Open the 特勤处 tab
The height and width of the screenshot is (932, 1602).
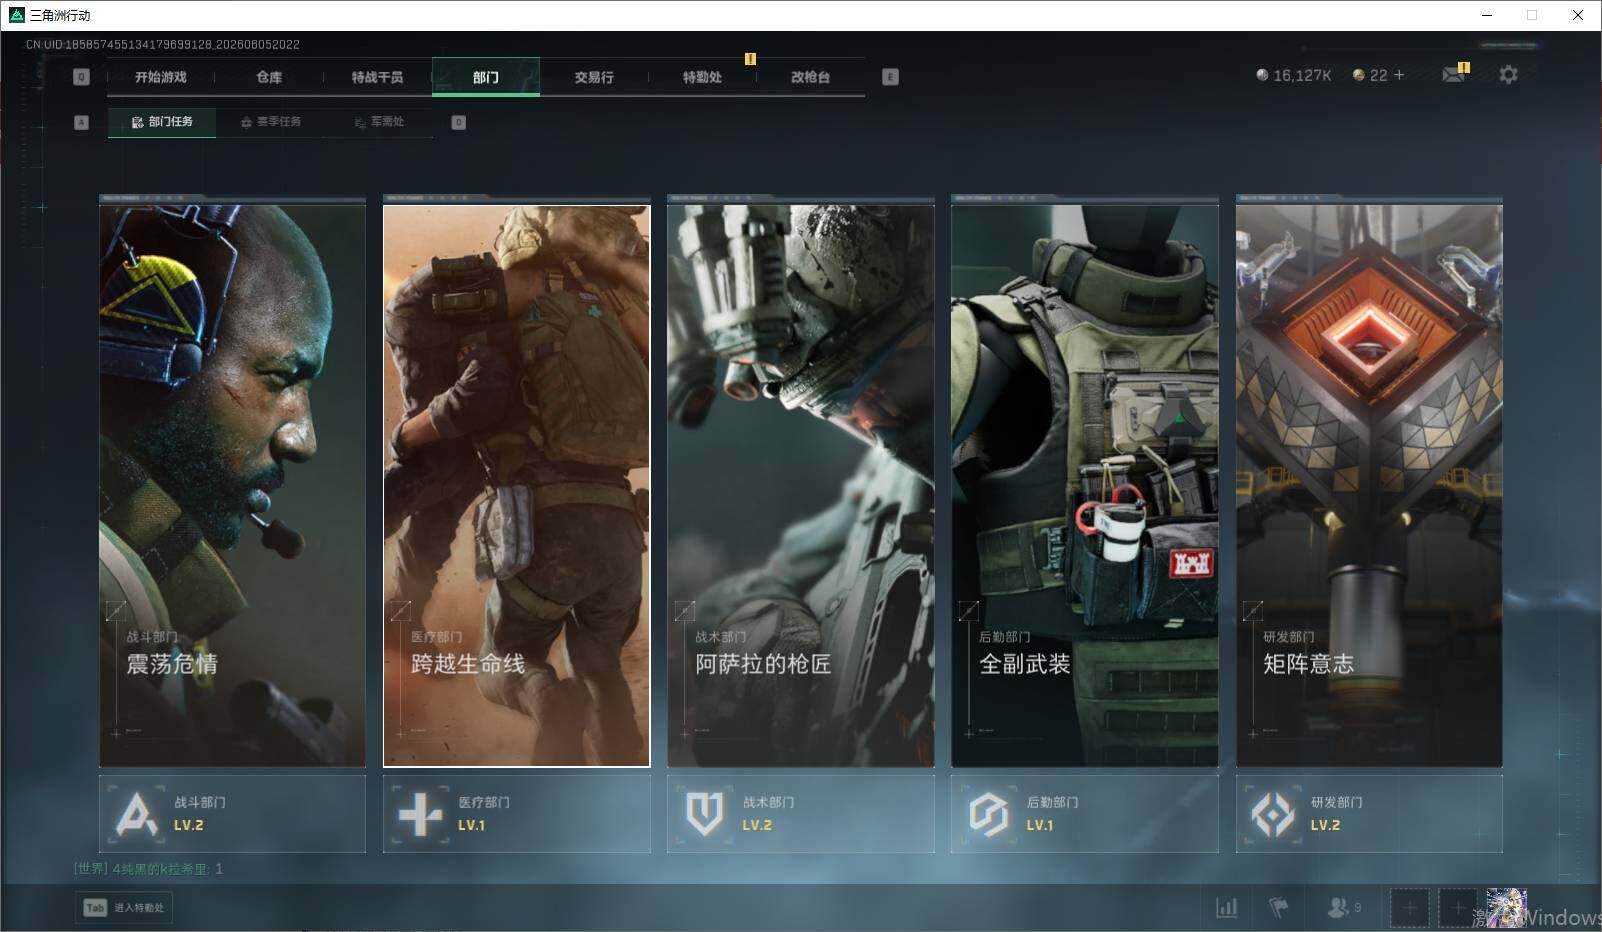pos(702,77)
